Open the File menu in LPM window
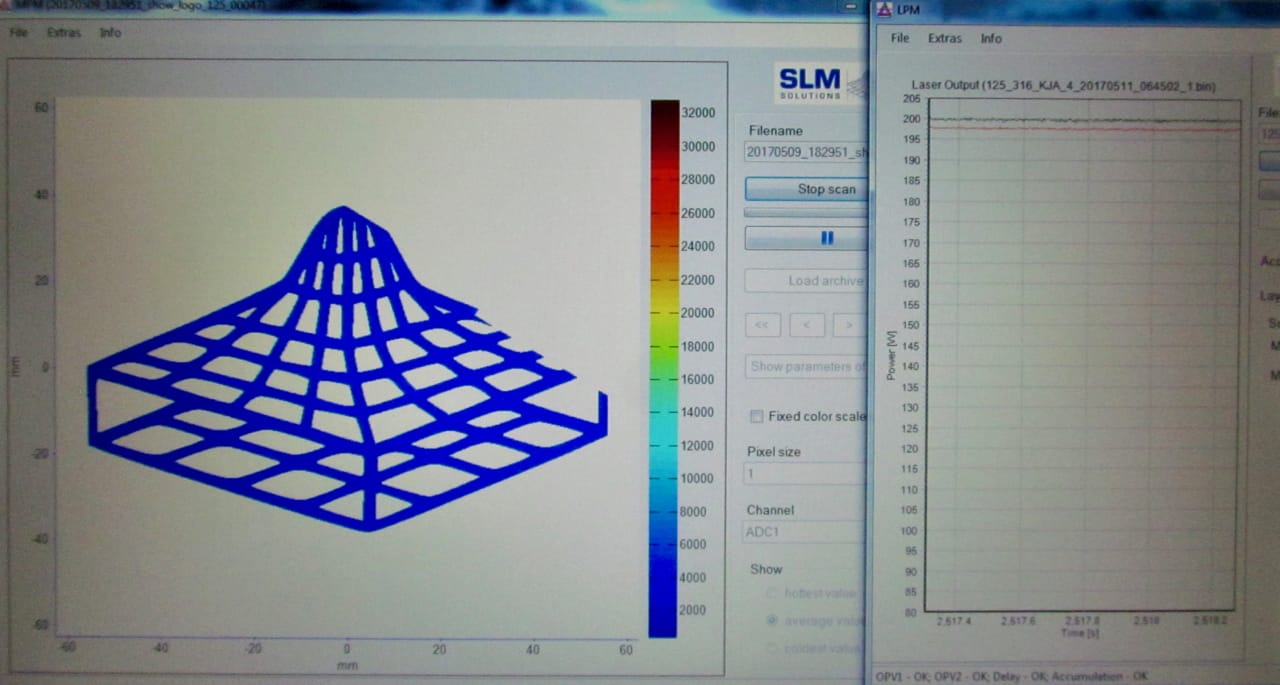The image size is (1280, 685). point(900,38)
